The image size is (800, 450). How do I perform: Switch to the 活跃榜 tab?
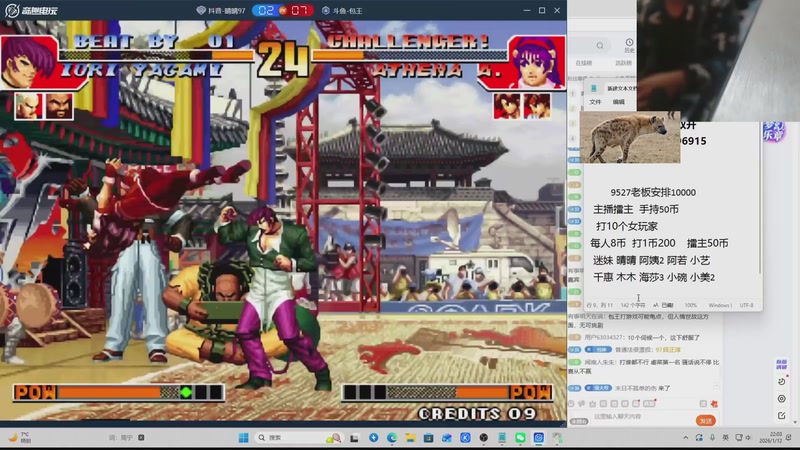(623, 63)
